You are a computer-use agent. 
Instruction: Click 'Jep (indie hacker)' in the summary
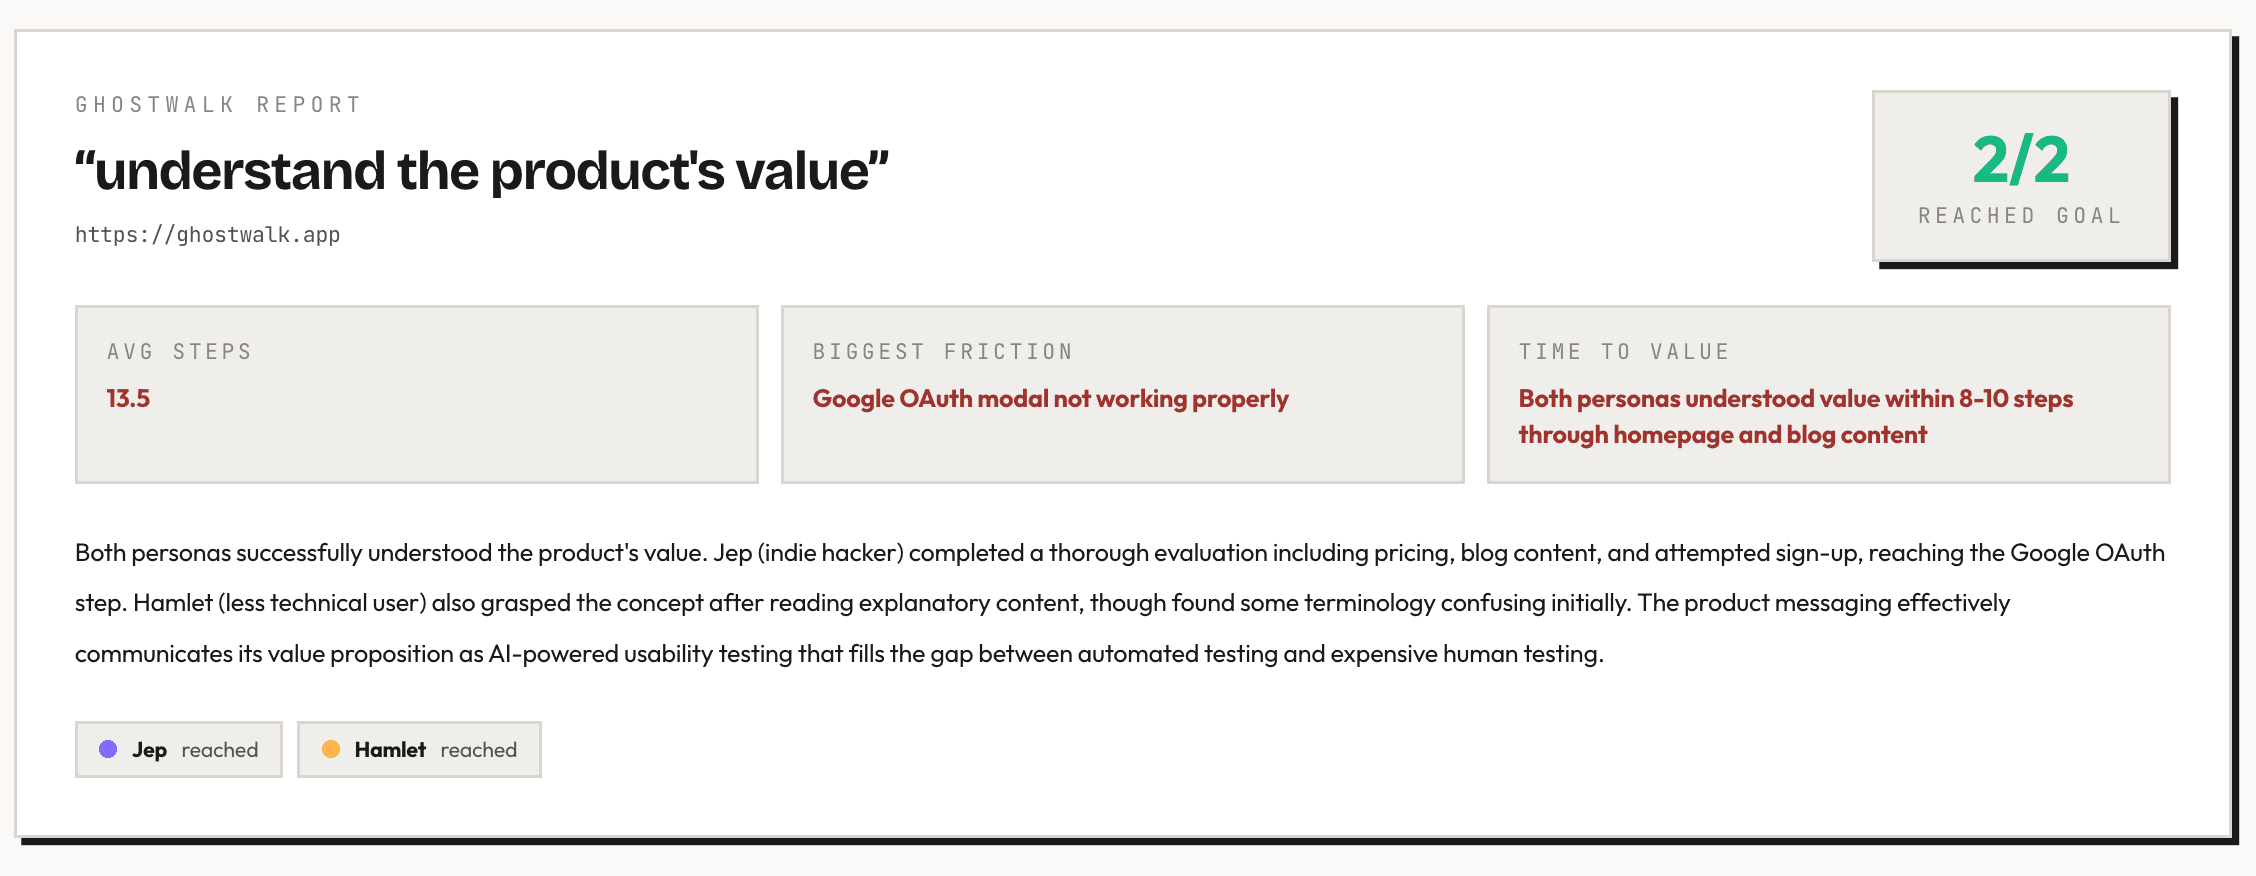pos(808,553)
